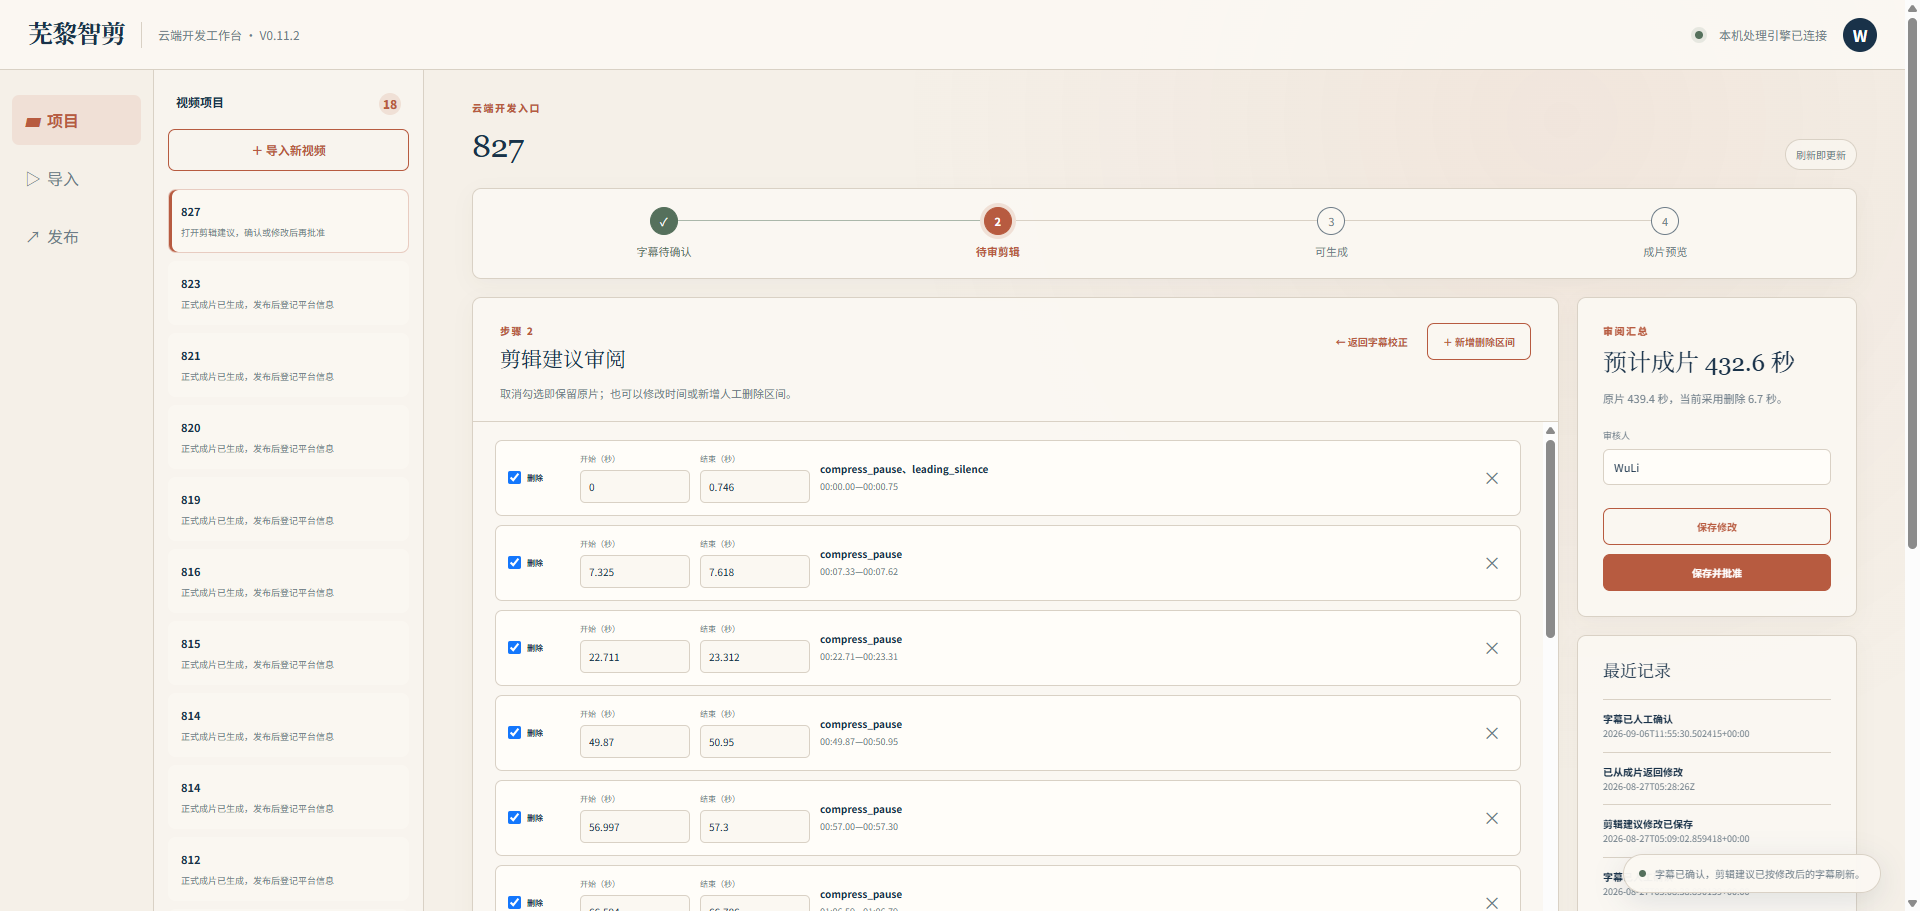This screenshot has height=911, width=1920.
Task: Click the 保存并批准 button
Action: (x=1716, y=573)
